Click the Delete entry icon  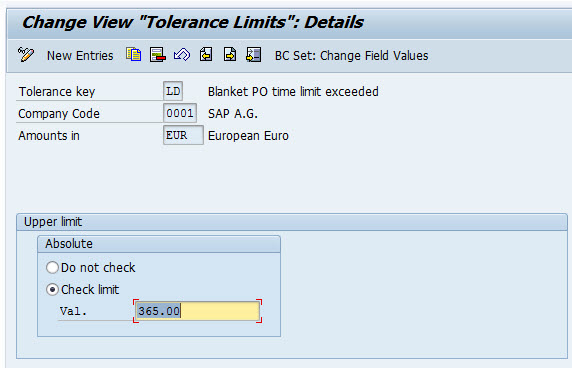click(158, 55)
